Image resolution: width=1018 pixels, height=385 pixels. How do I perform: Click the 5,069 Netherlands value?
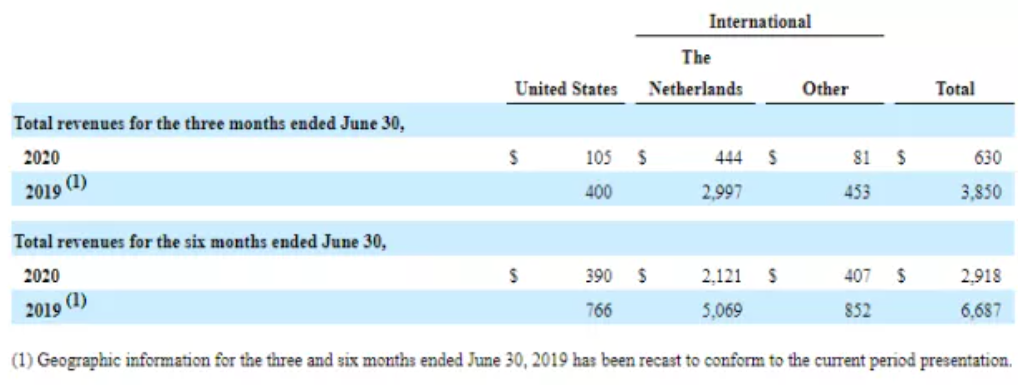[x=724, y=311]
